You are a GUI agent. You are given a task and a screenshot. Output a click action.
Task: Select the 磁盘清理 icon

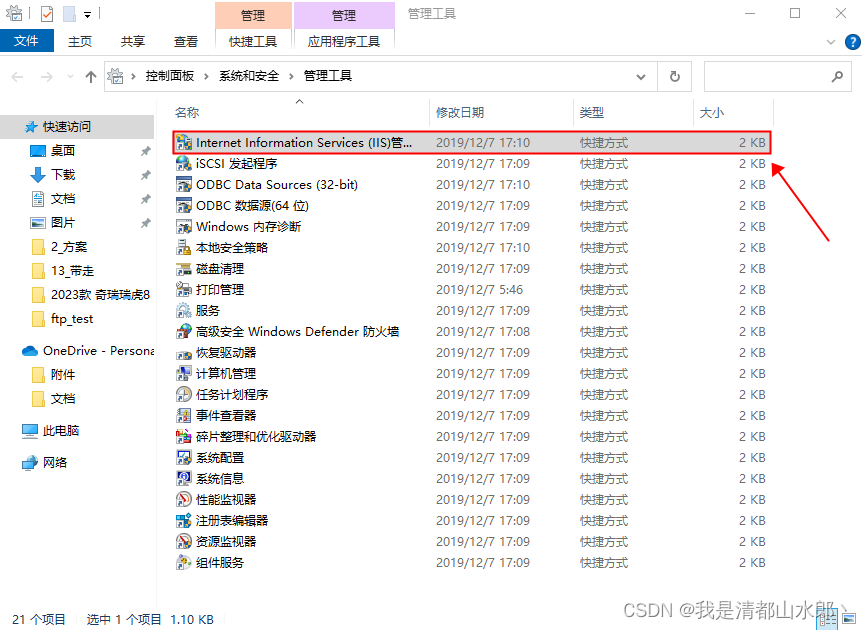click(184, 269)
